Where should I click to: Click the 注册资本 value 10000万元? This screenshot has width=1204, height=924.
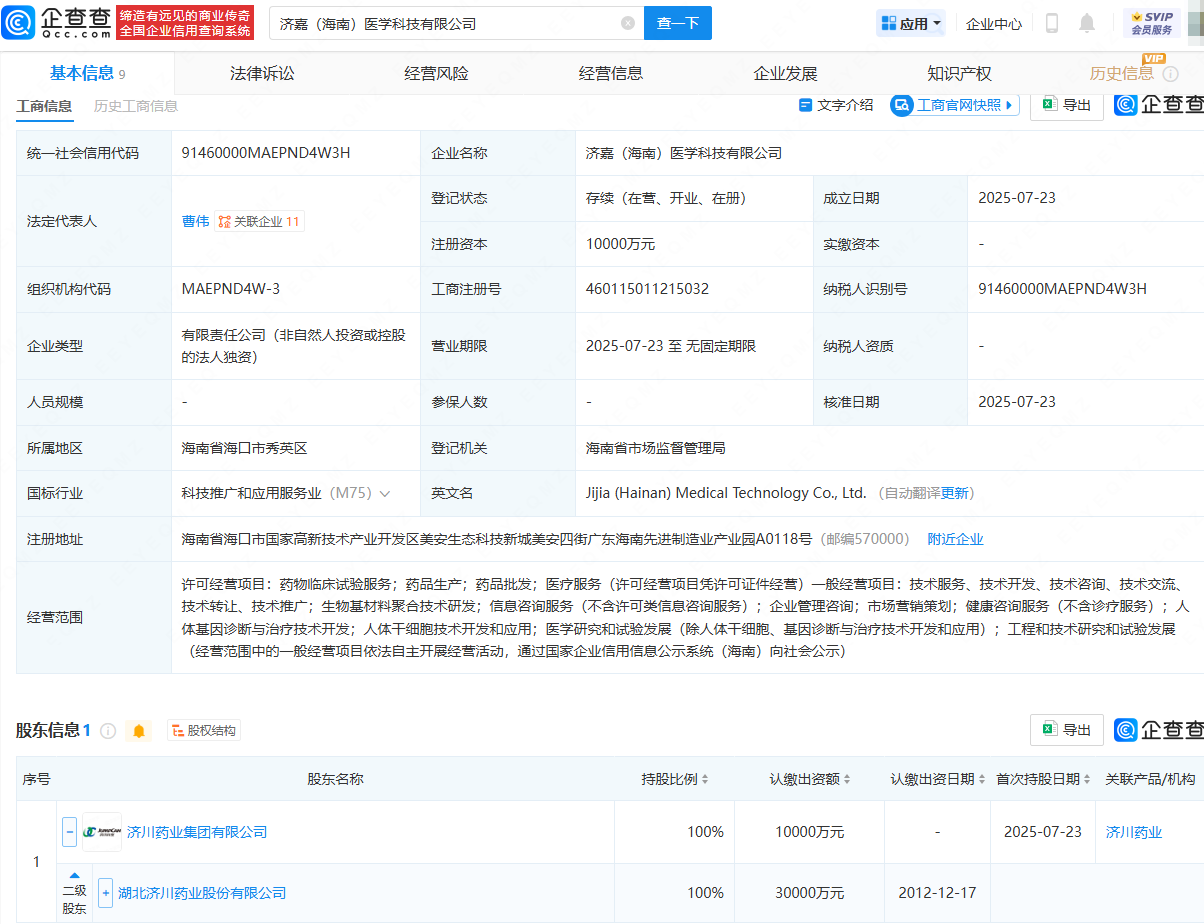(621, 244)
